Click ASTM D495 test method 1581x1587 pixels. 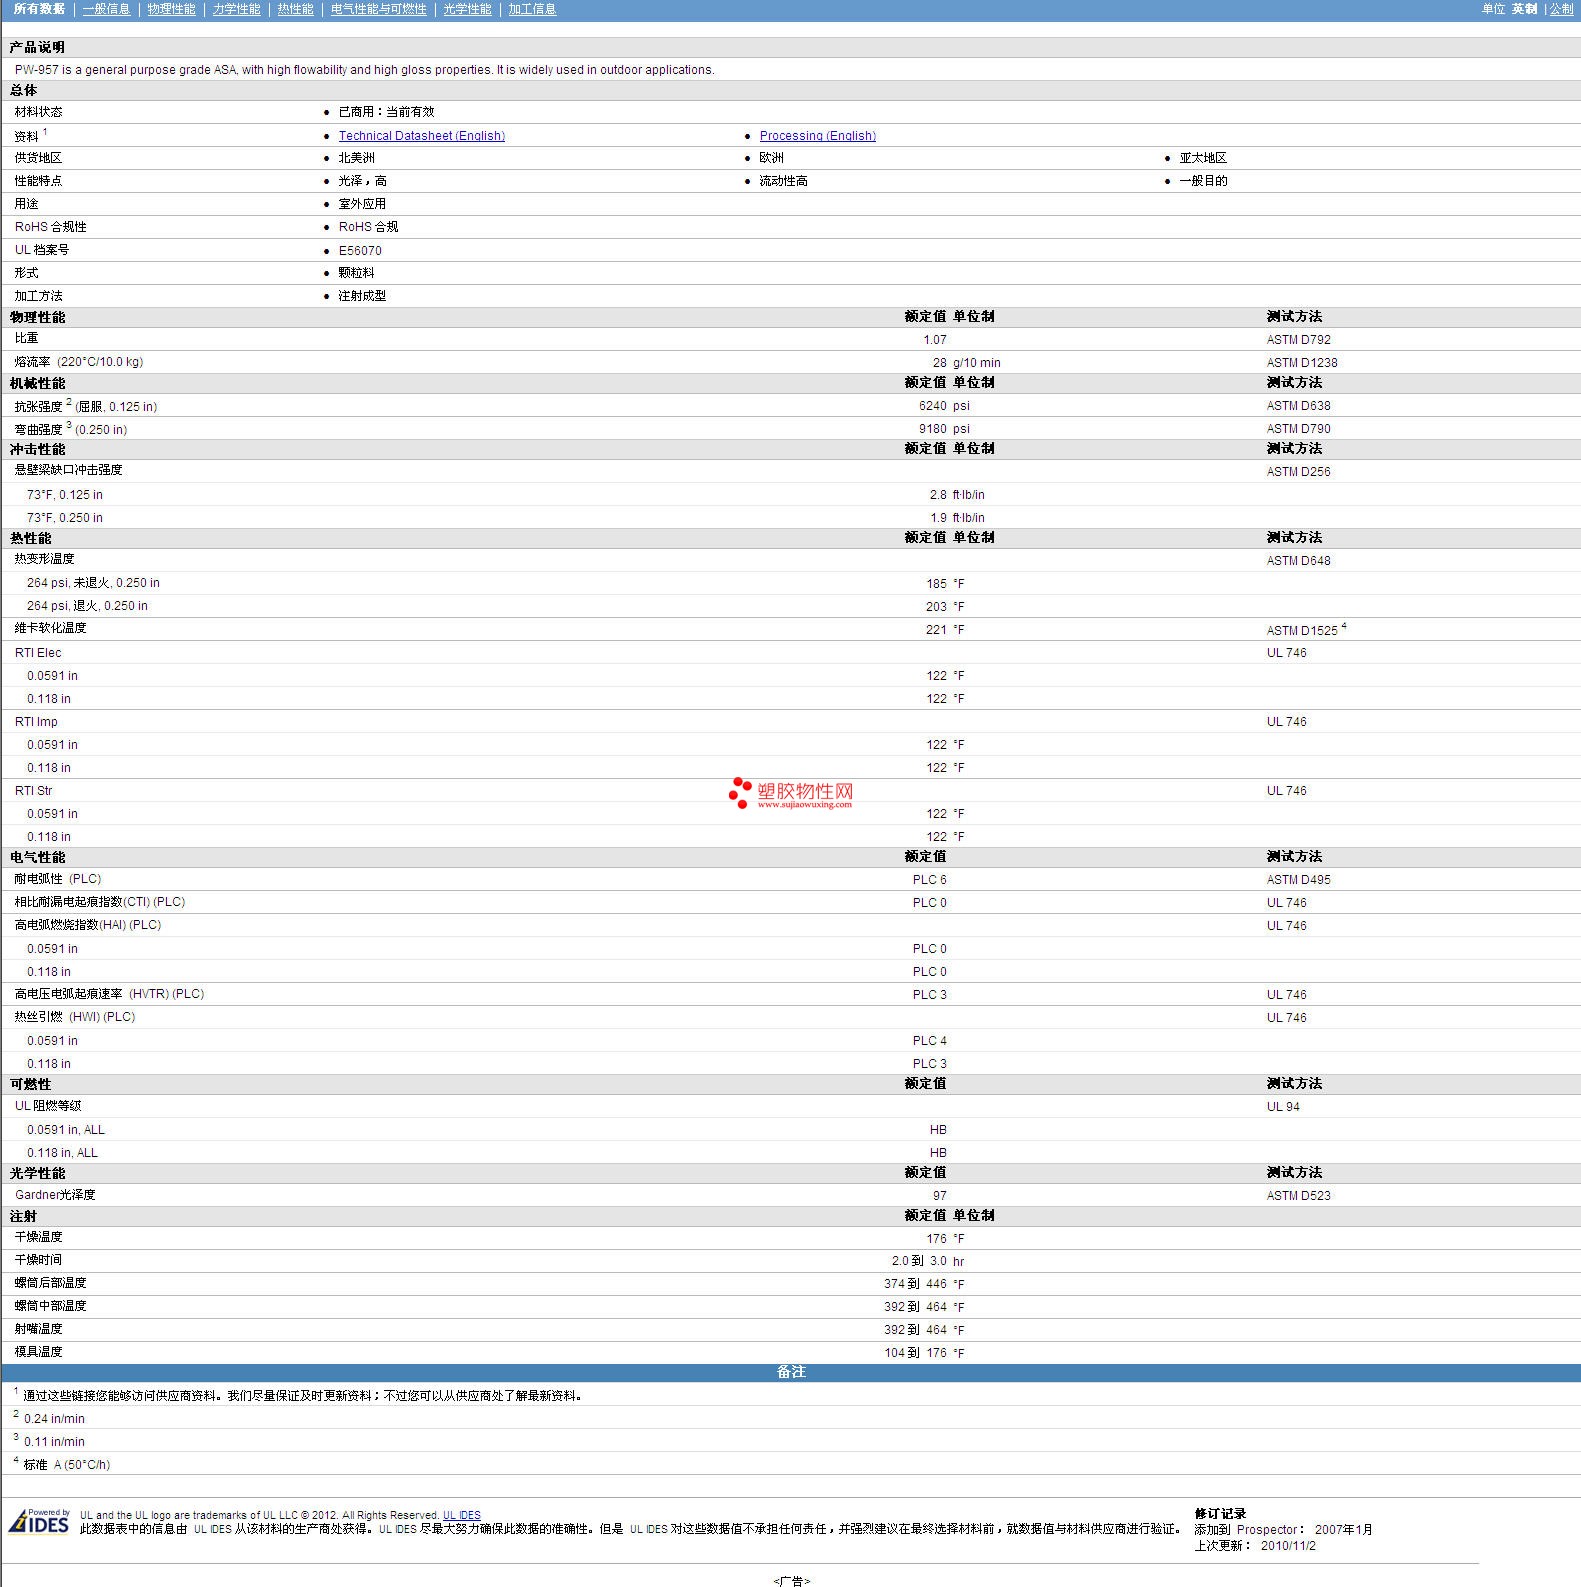coord(1298,880)
